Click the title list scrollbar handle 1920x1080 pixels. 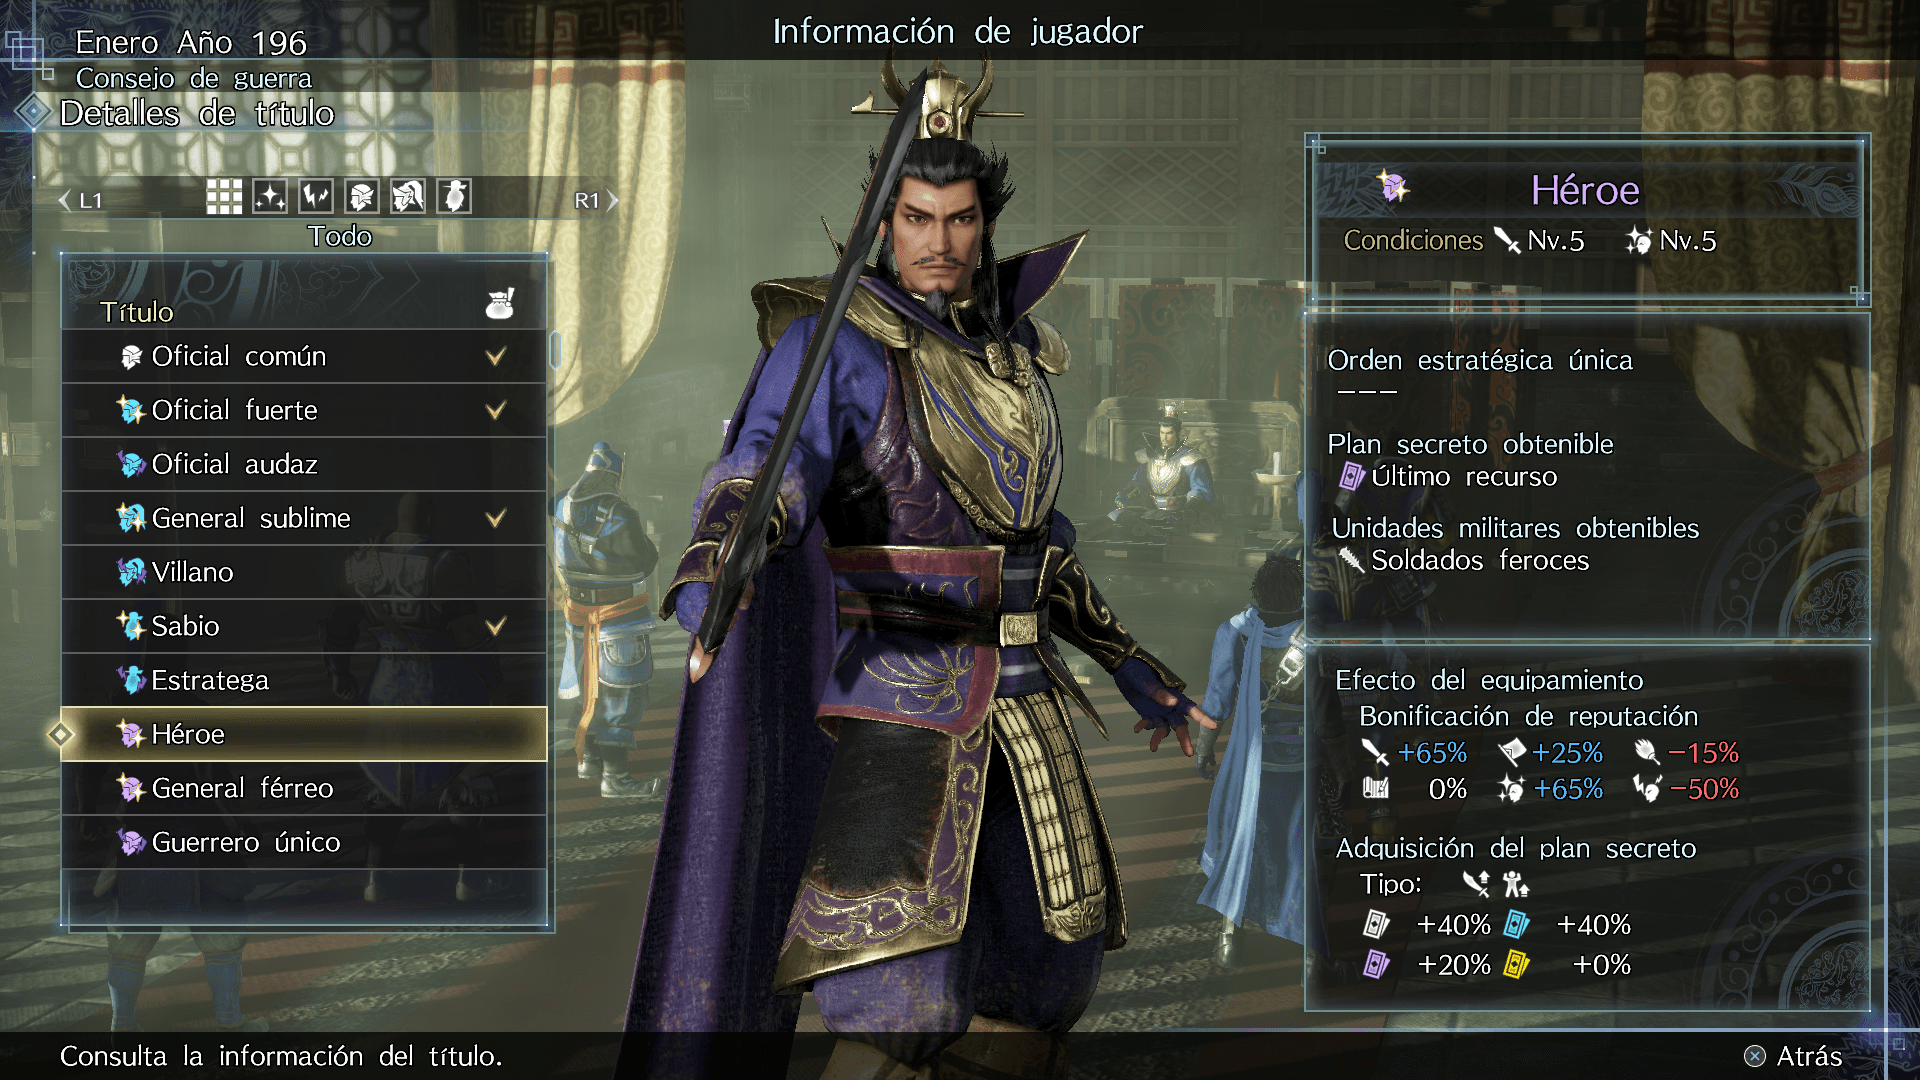pyautogui.click(x=555, y=350)
